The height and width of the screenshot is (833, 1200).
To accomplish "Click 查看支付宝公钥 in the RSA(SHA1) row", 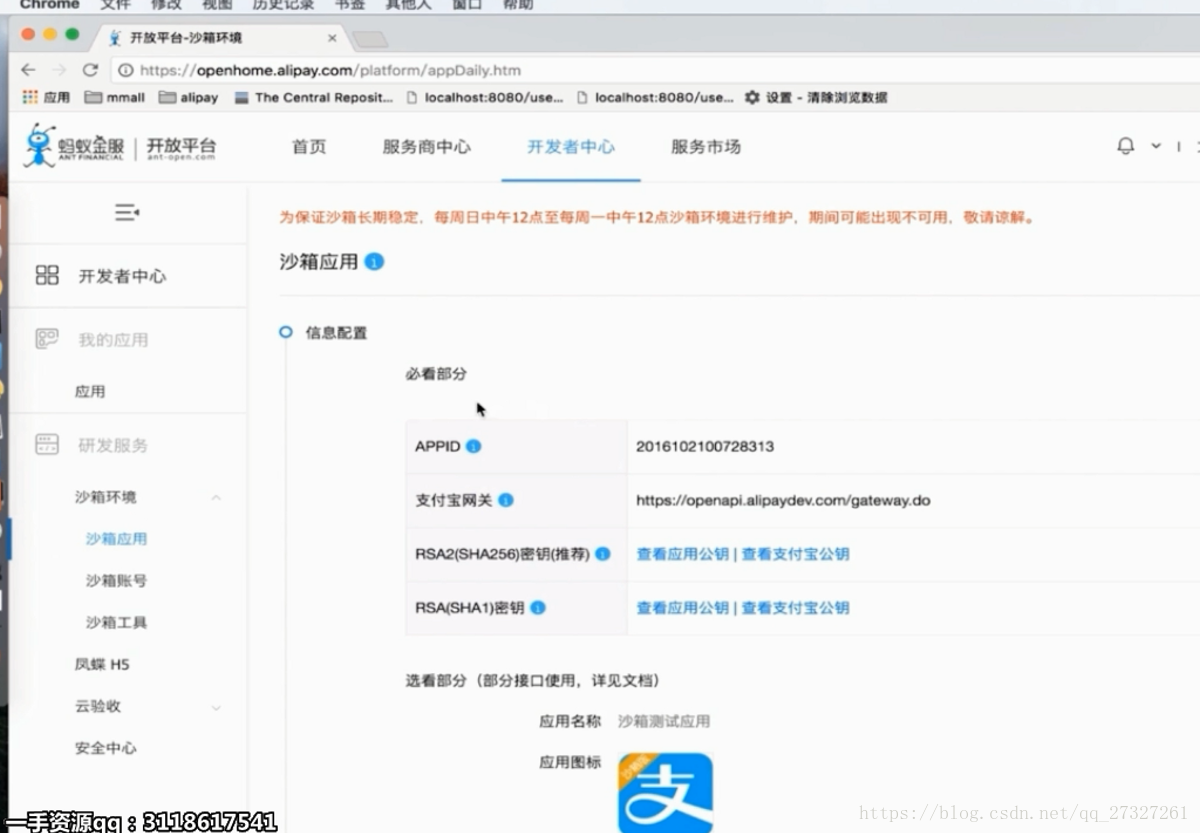I will click(795, 607).
